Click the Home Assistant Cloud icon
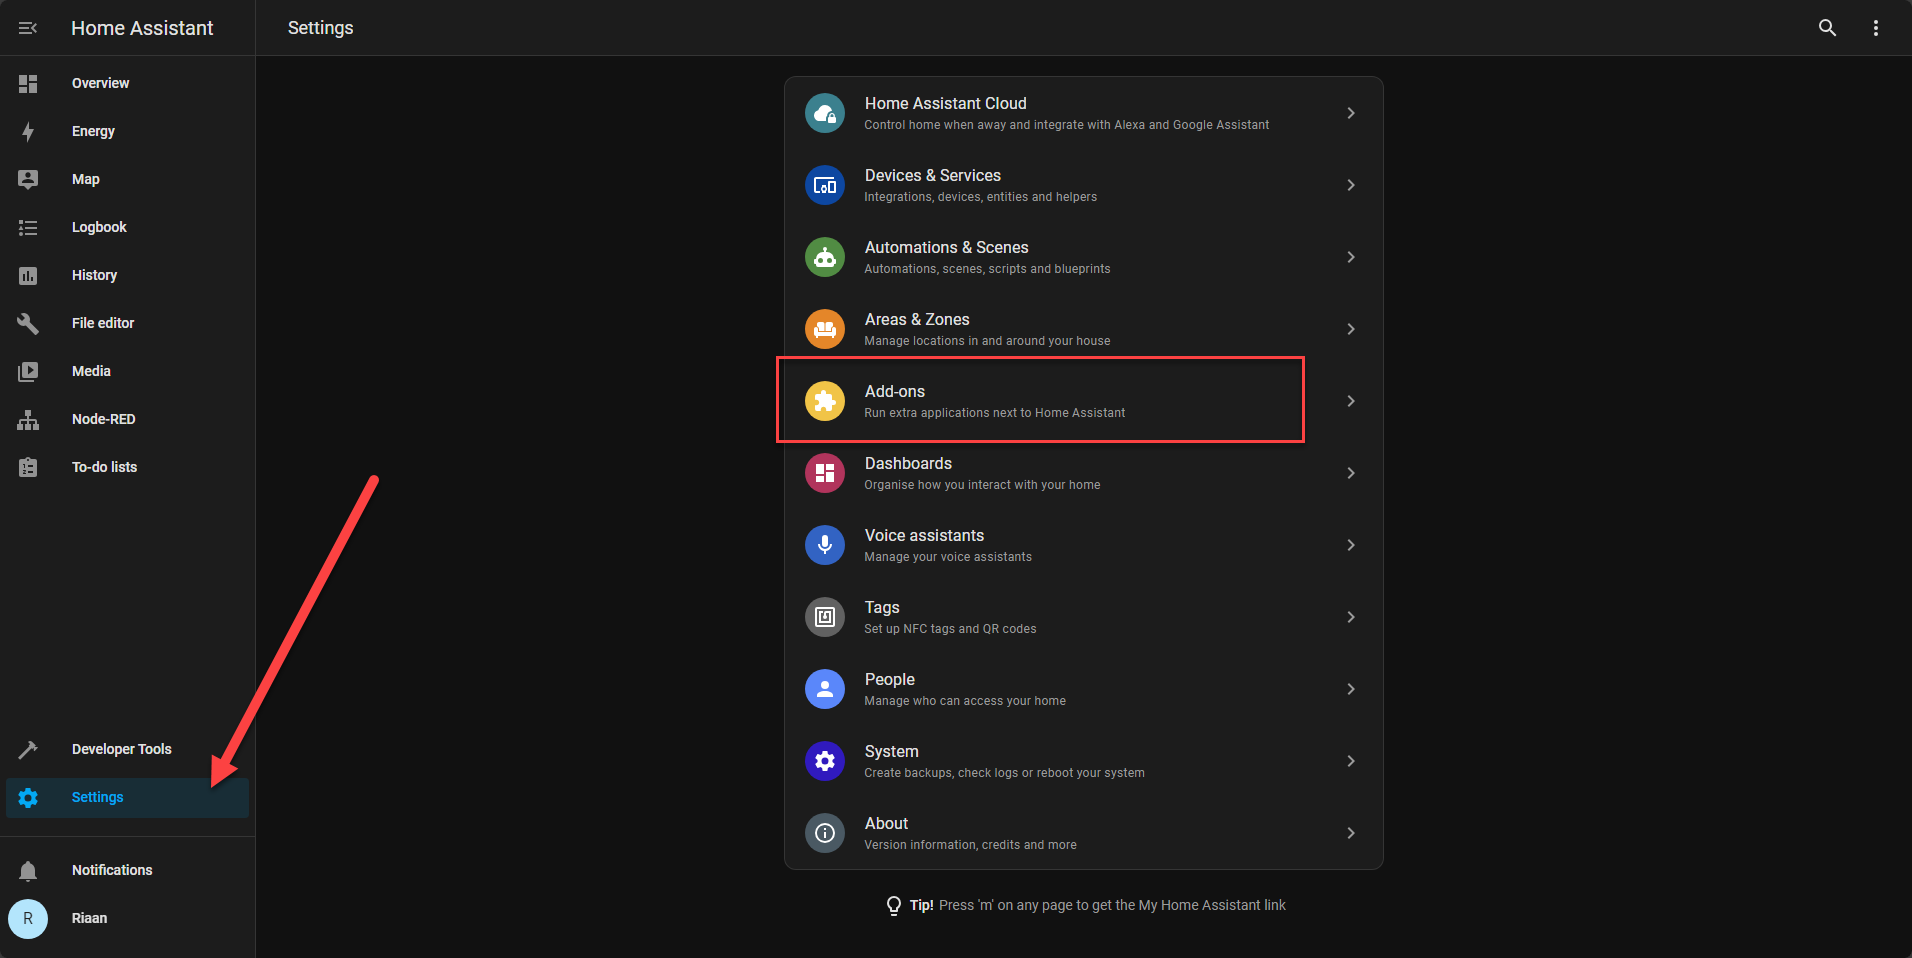1912x958 pixels. [x=825, y=113]
